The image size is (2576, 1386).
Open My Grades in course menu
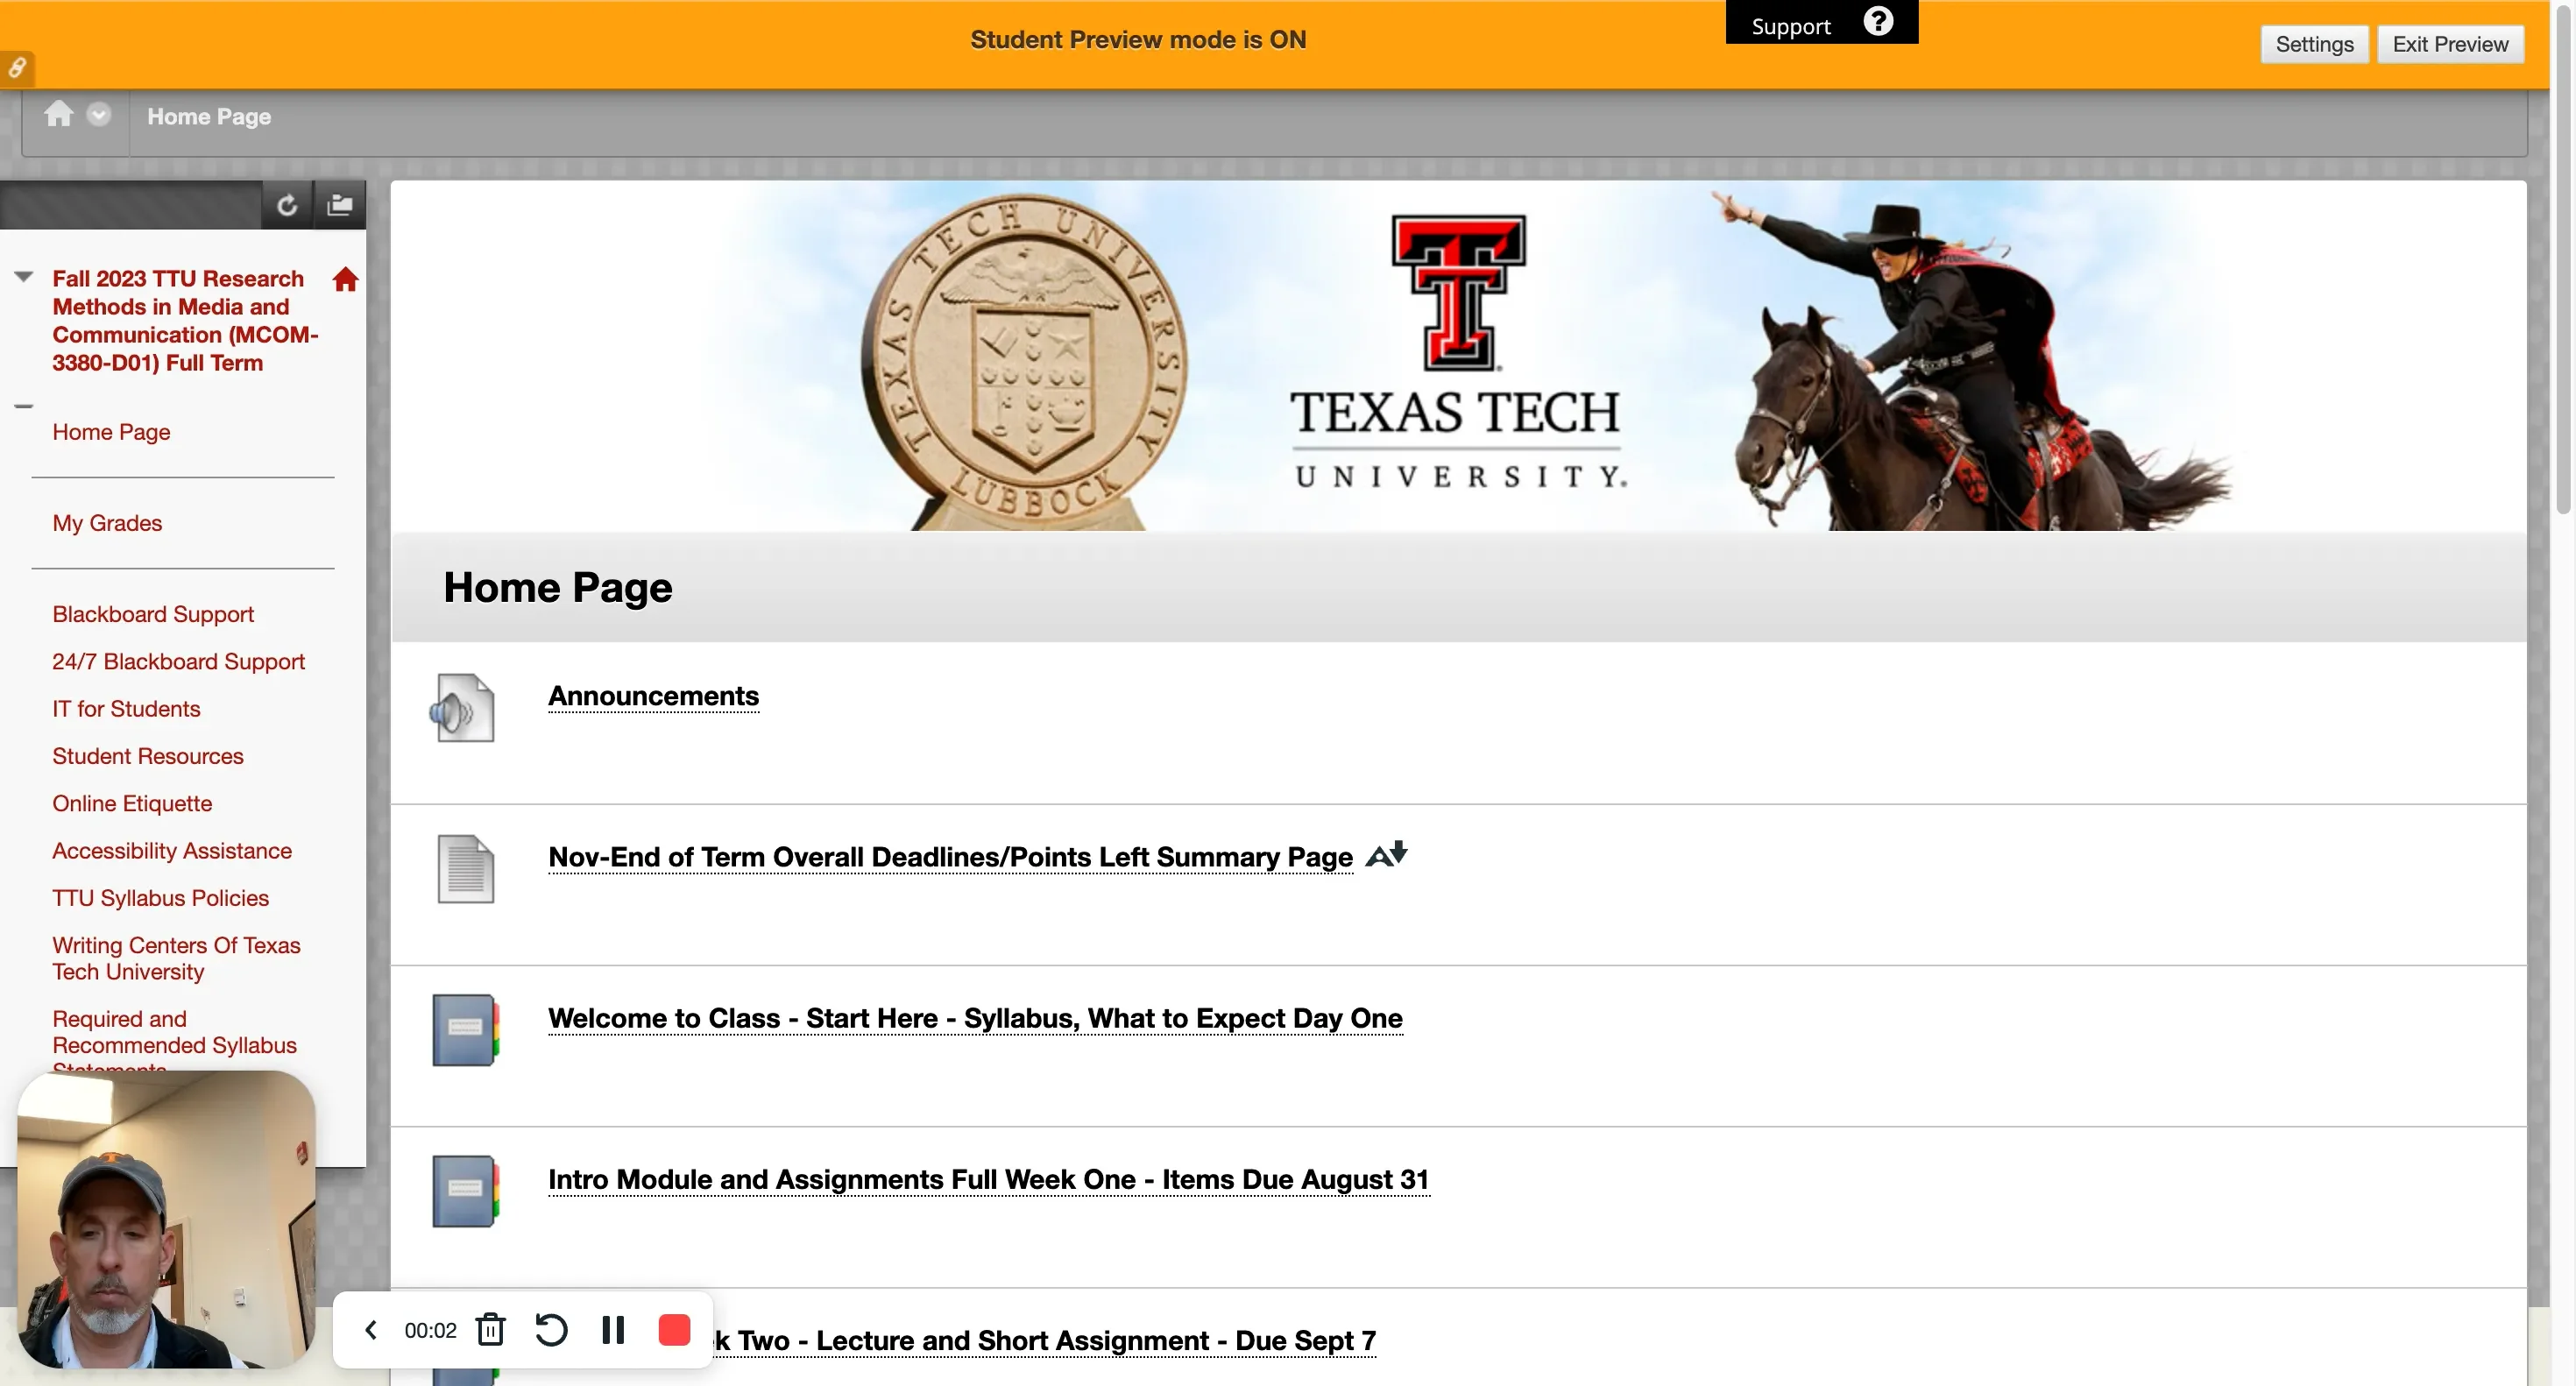(107, 523)
